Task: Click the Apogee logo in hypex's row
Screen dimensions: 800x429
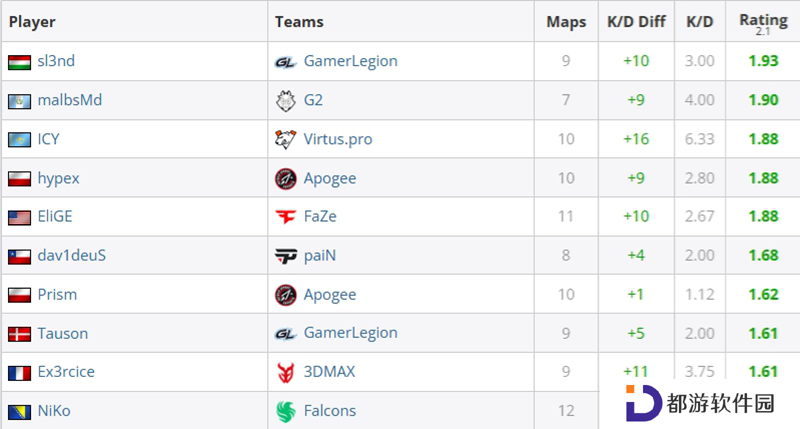Action: pyautogui.click(x=285, y=179)
